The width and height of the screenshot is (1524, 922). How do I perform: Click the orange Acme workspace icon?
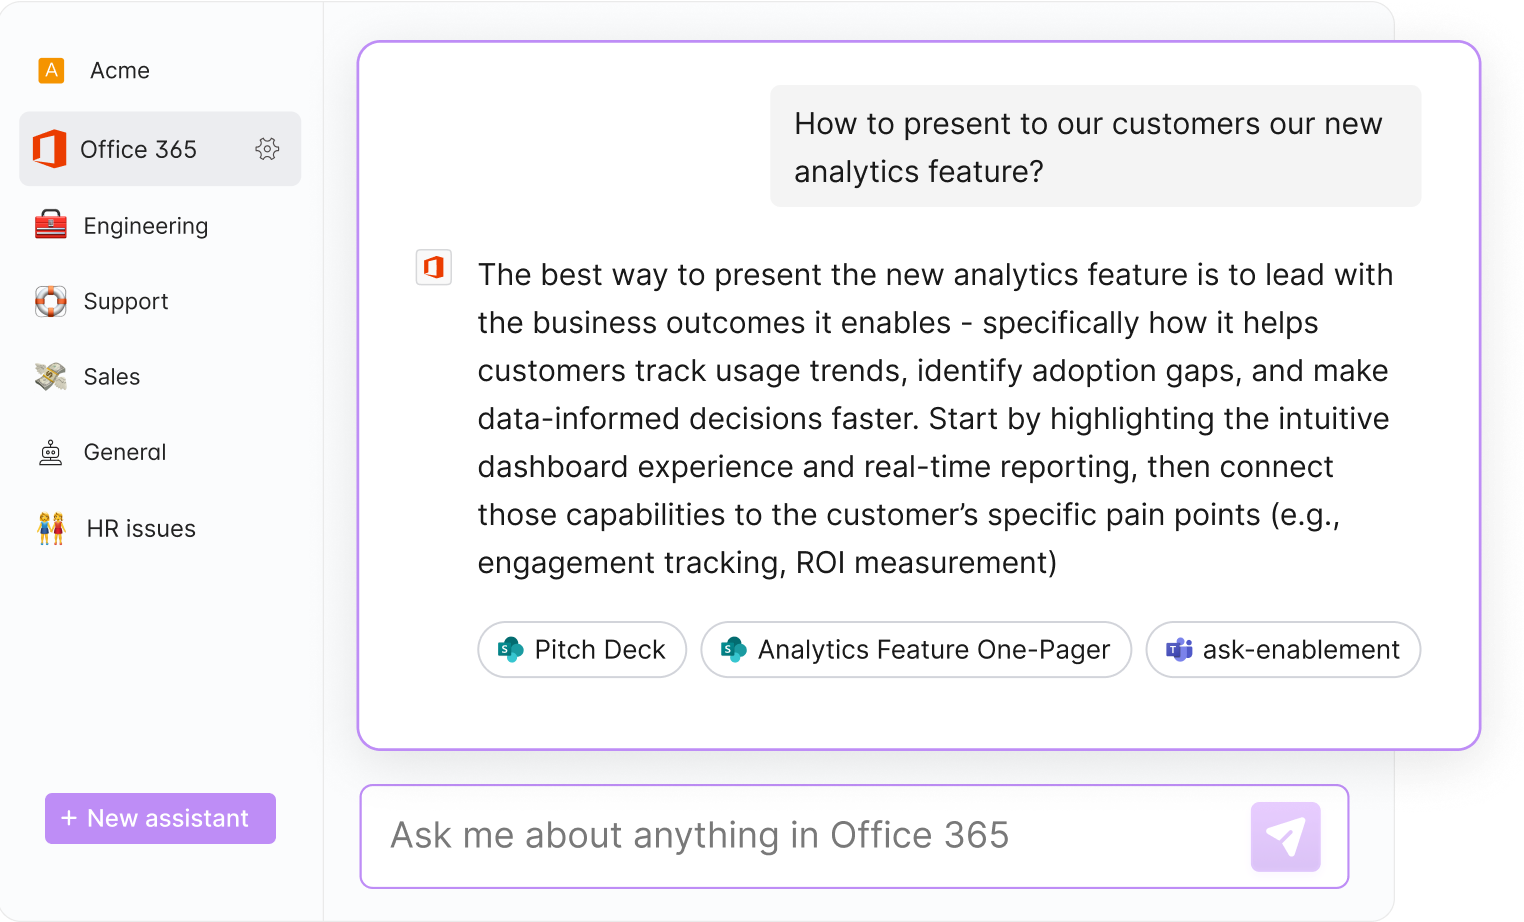pos(51,70)
